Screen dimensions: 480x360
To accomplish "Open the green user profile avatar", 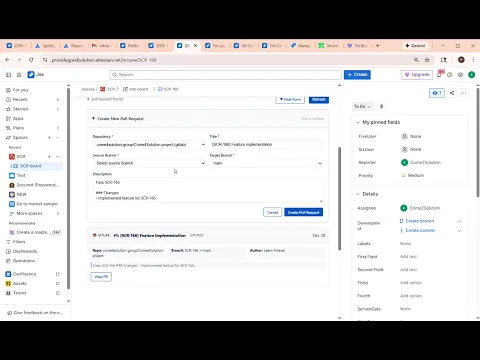I will tap(472, 75).
